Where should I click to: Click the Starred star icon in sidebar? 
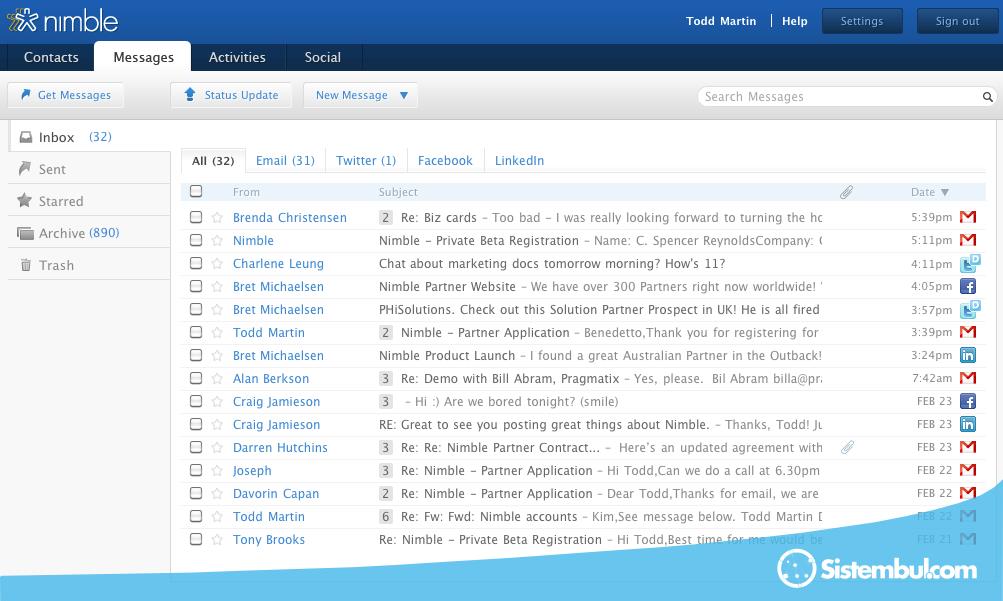click(x=24, y=201)
